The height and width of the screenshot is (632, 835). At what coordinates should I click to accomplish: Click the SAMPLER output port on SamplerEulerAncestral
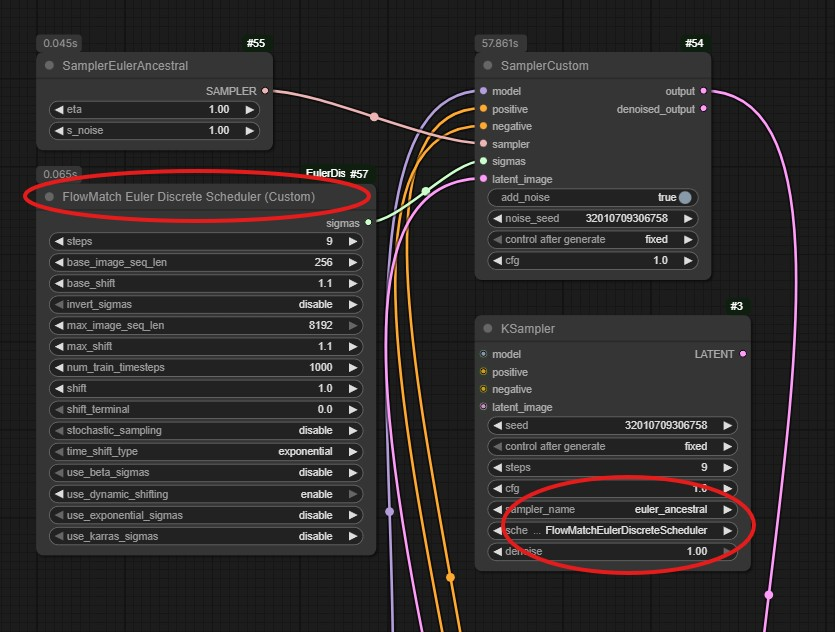pos(264,91)
